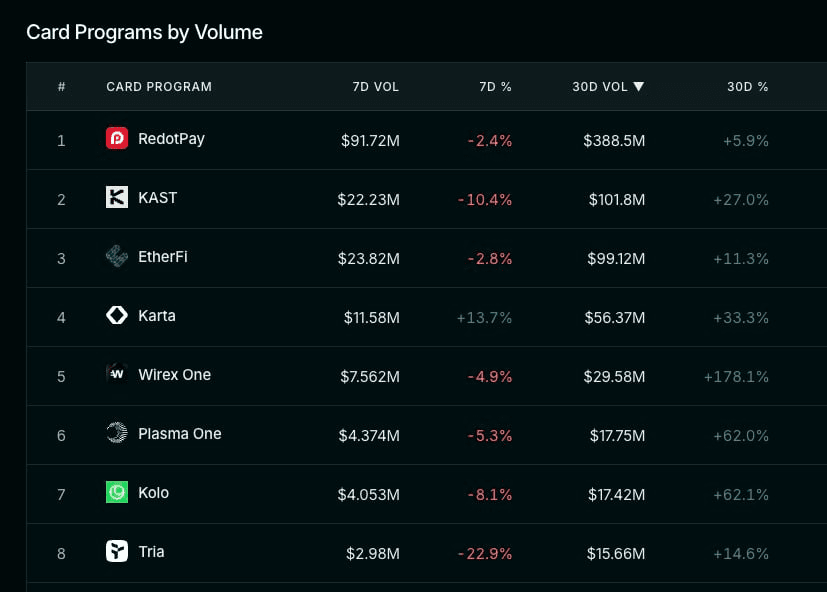Open the Tria card program
This screenshot has height=592, width=827.
point(151,552)
